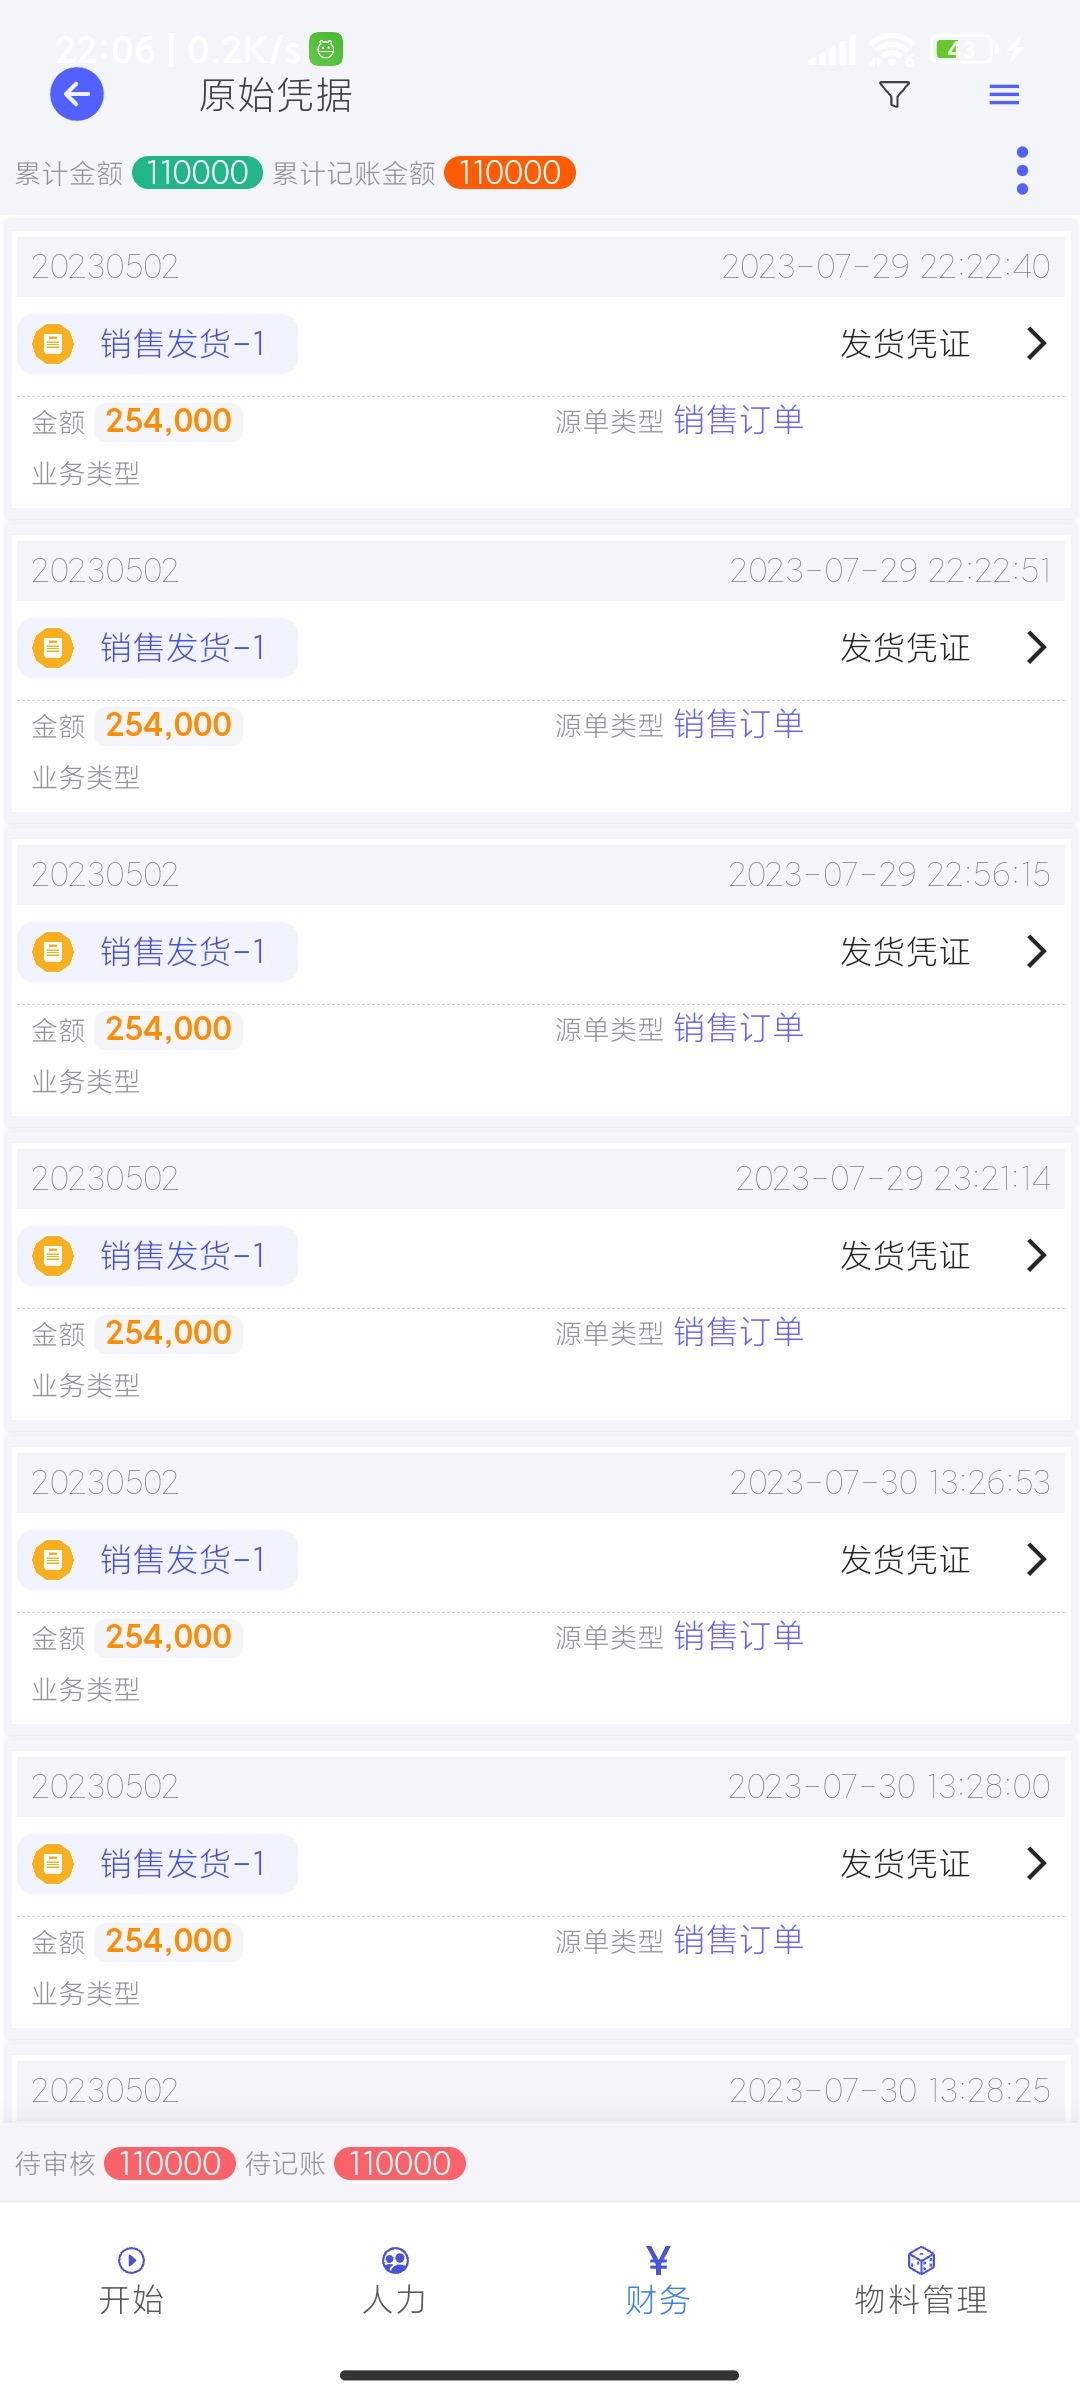Tap the blue back arrow button
Screen dimensions: 1080x2400
coord(77,95)
